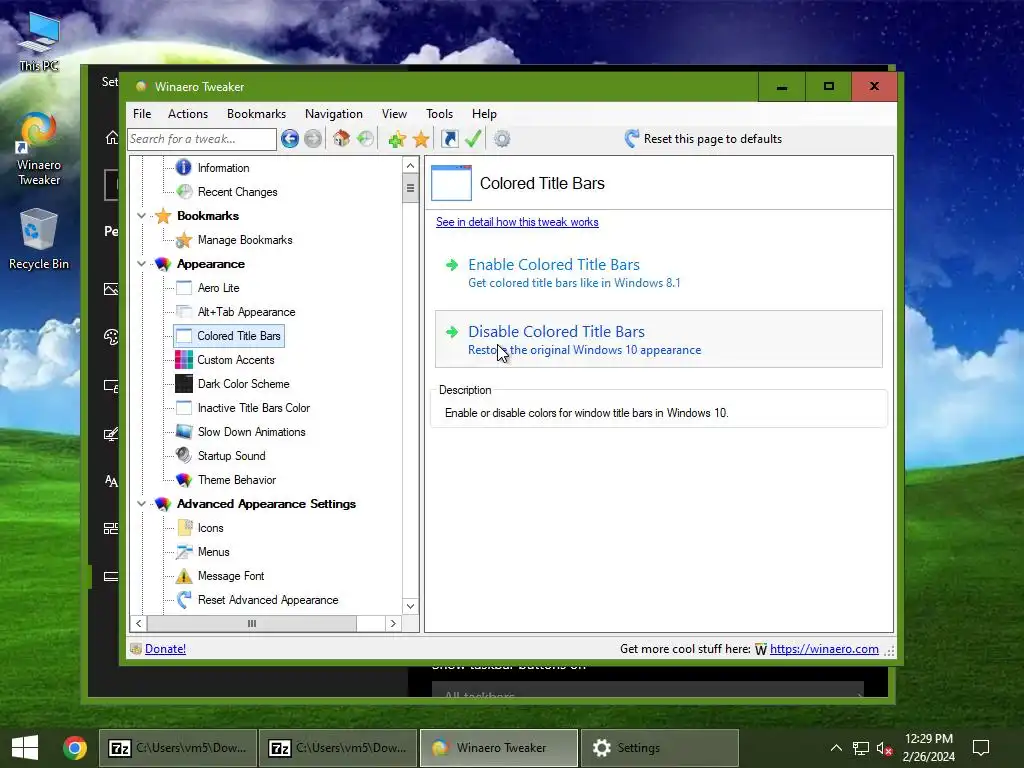Click the Recent Changes toolbar icon
Screen dimensions: 1024x768
(x=366, y=138)
